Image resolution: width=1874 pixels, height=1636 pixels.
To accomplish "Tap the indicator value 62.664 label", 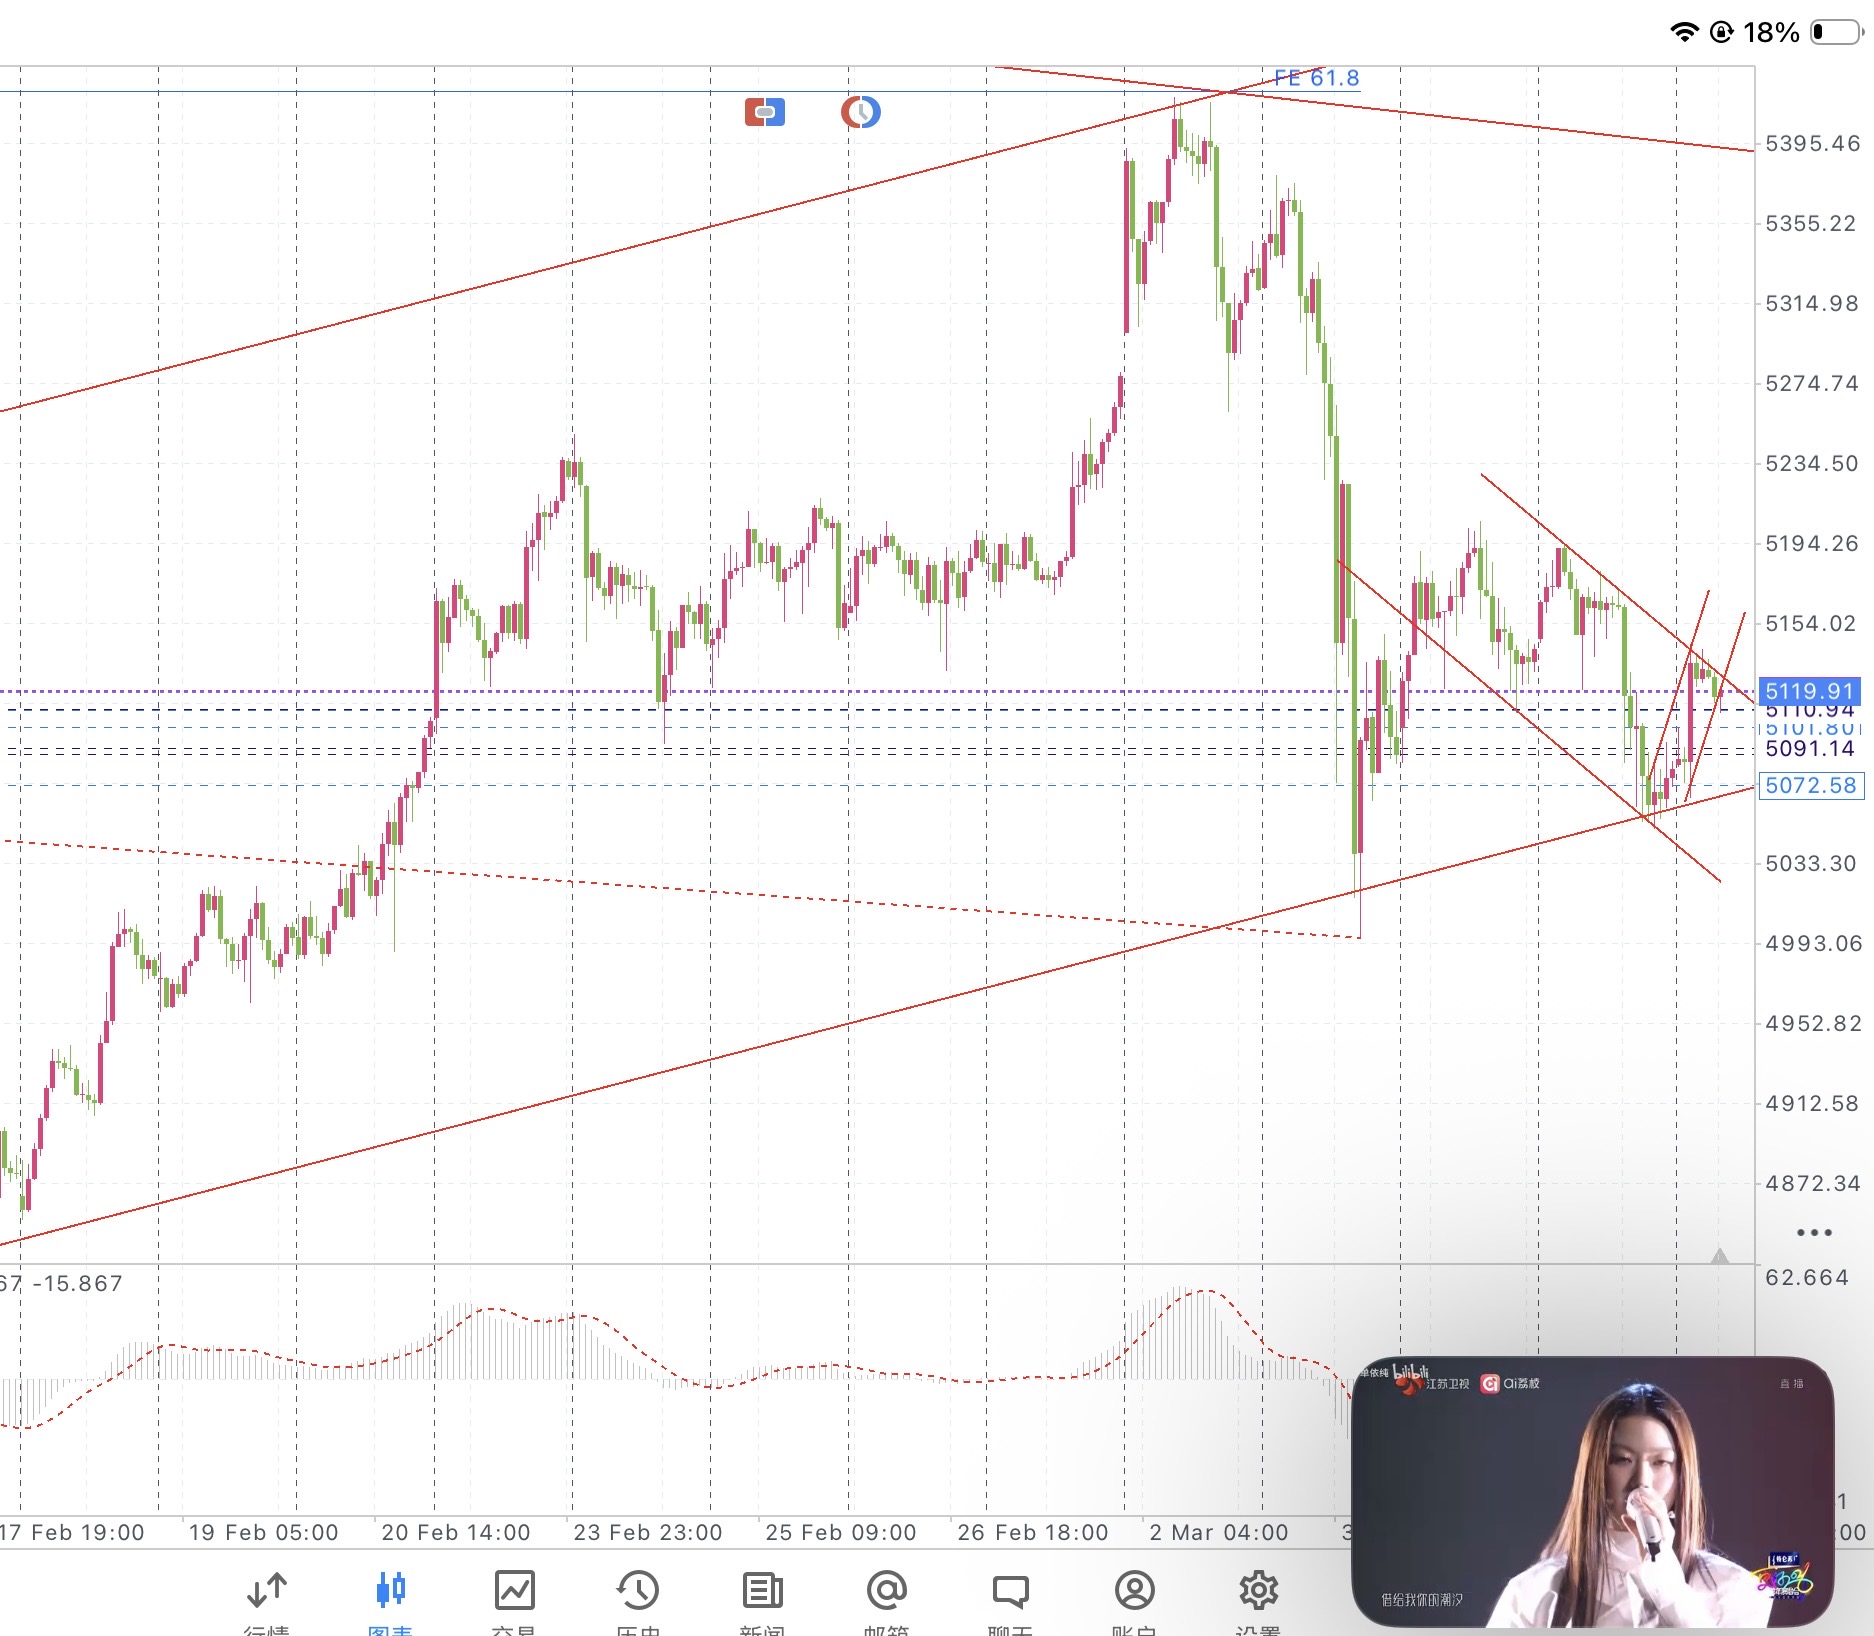I will (1806, 1277).
